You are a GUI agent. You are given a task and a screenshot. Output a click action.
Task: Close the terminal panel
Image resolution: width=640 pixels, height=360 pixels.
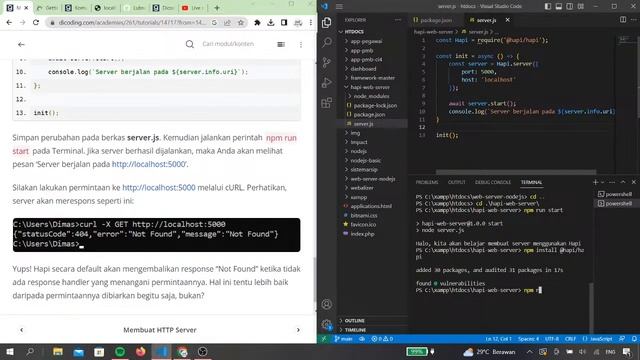coord(633,182)
